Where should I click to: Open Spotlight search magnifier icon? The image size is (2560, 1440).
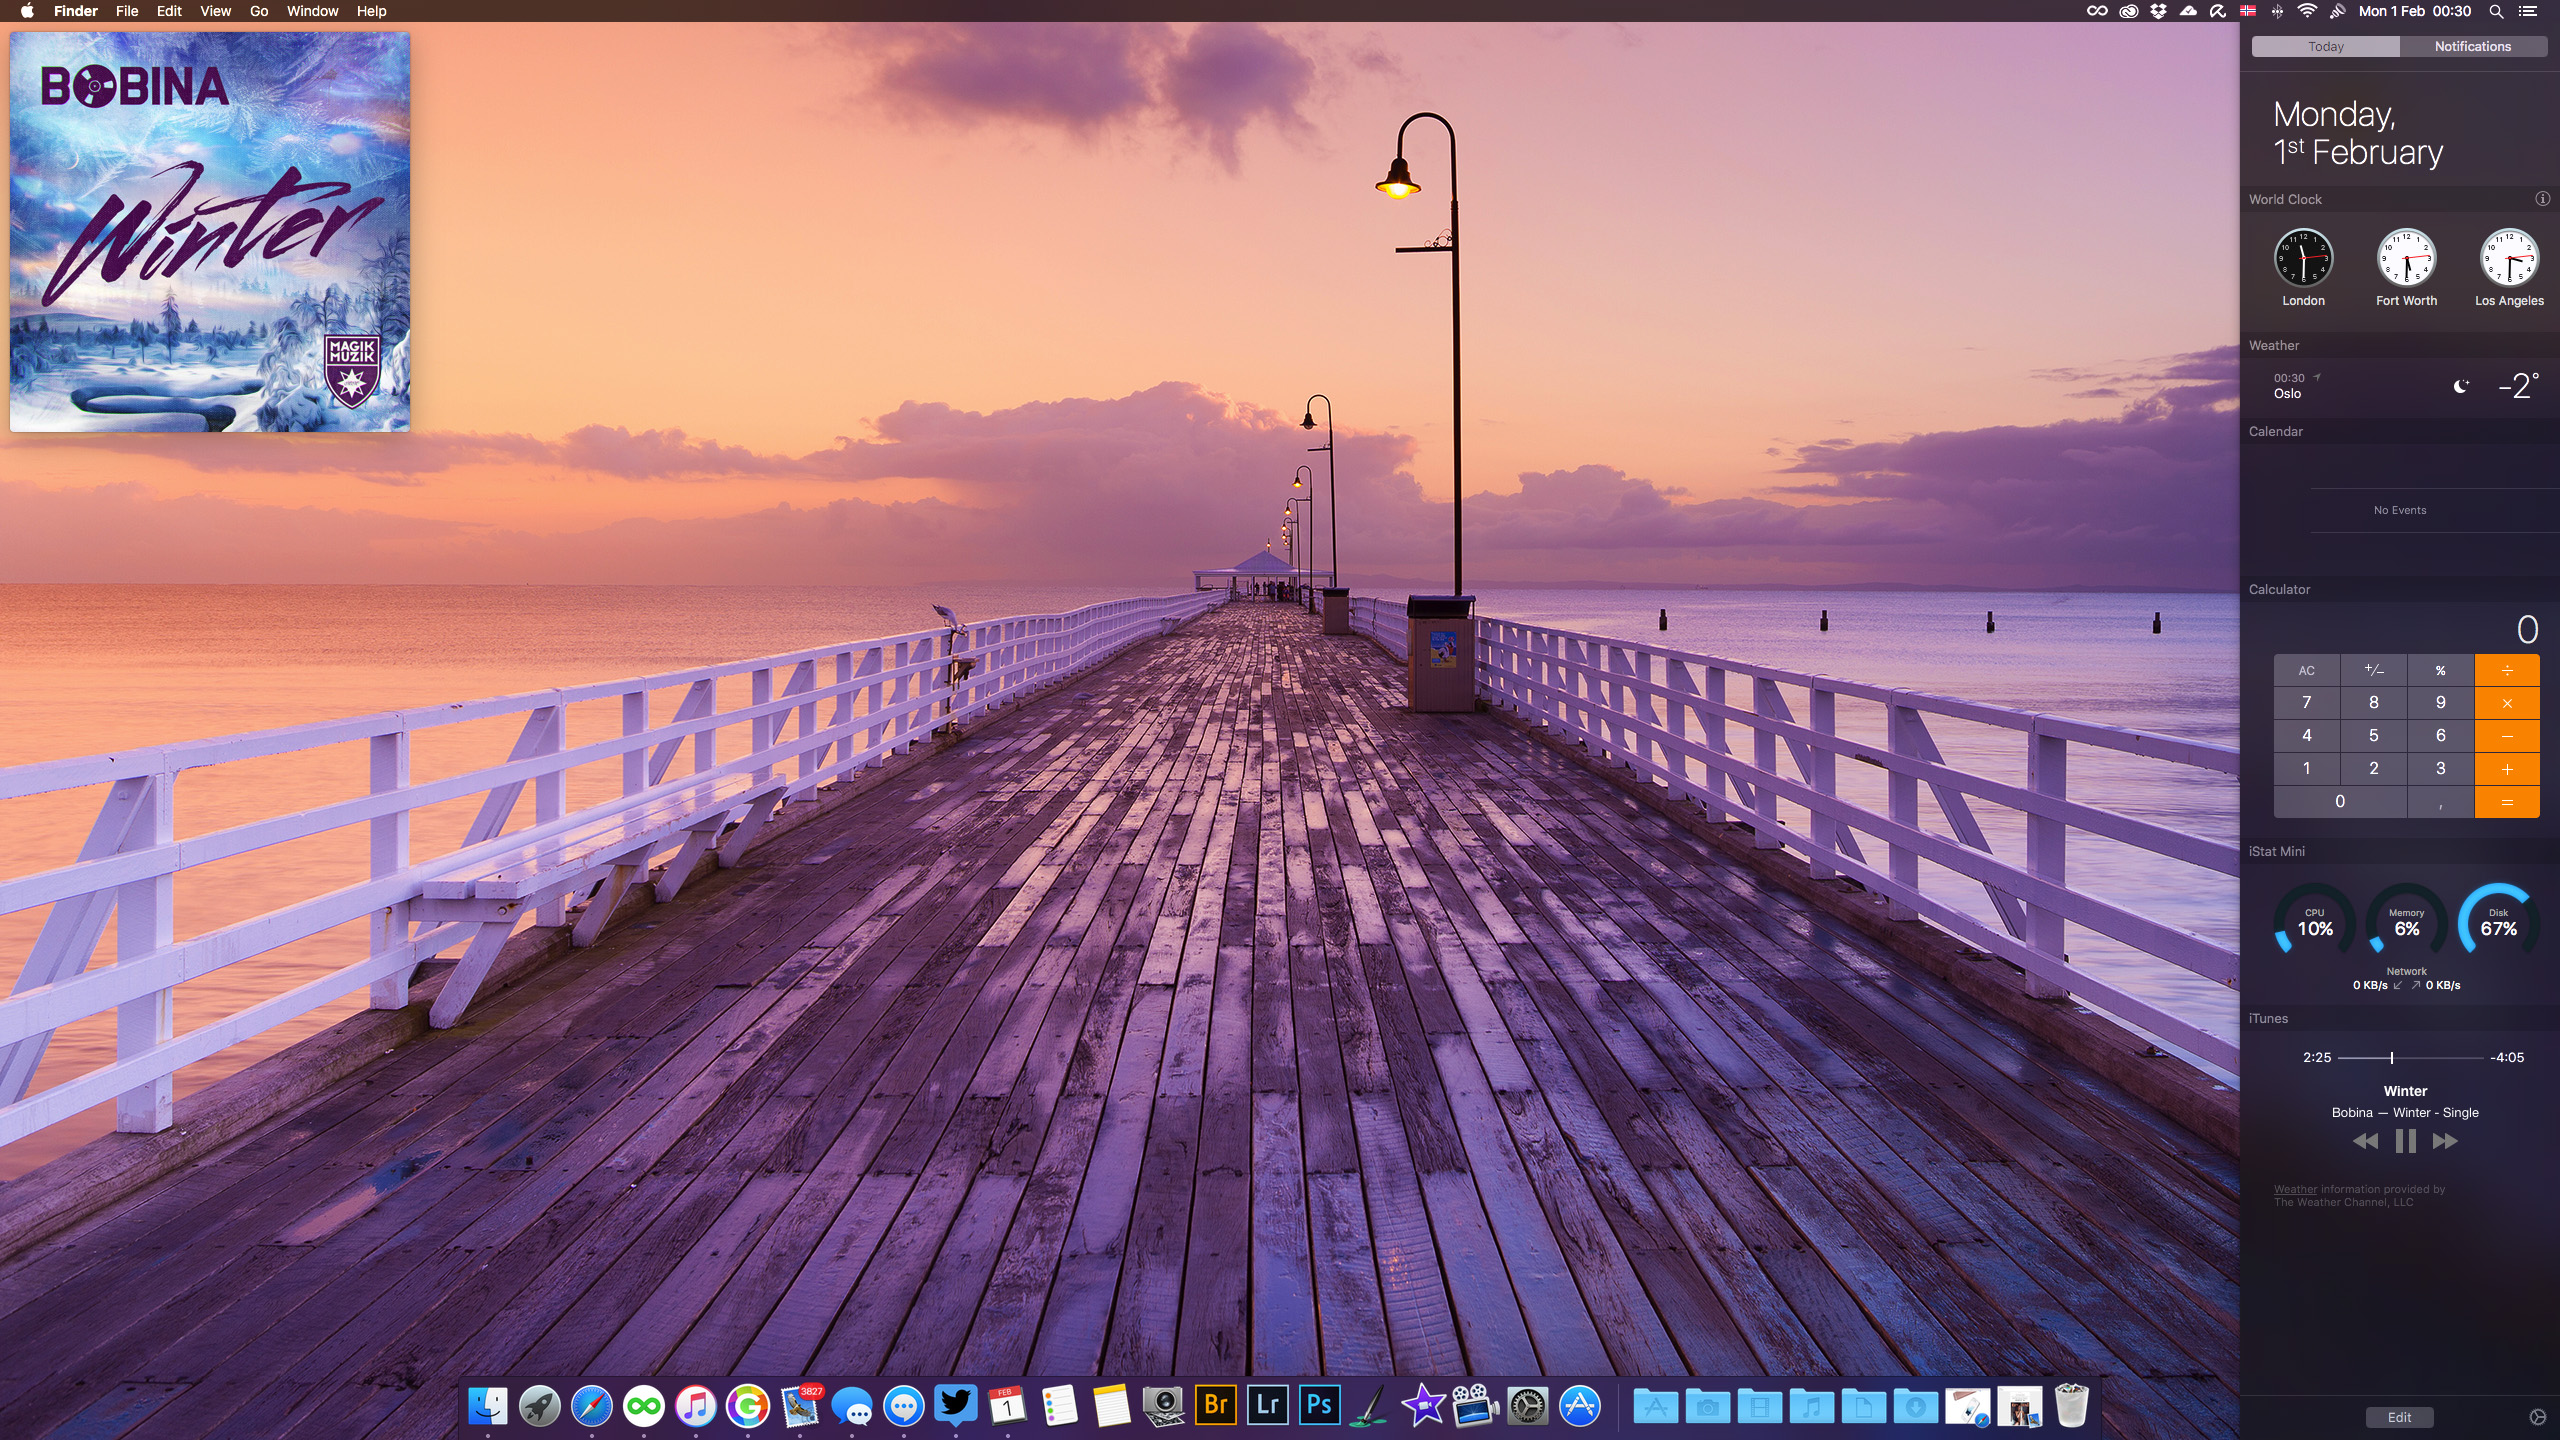click(x=2496, y=11)
